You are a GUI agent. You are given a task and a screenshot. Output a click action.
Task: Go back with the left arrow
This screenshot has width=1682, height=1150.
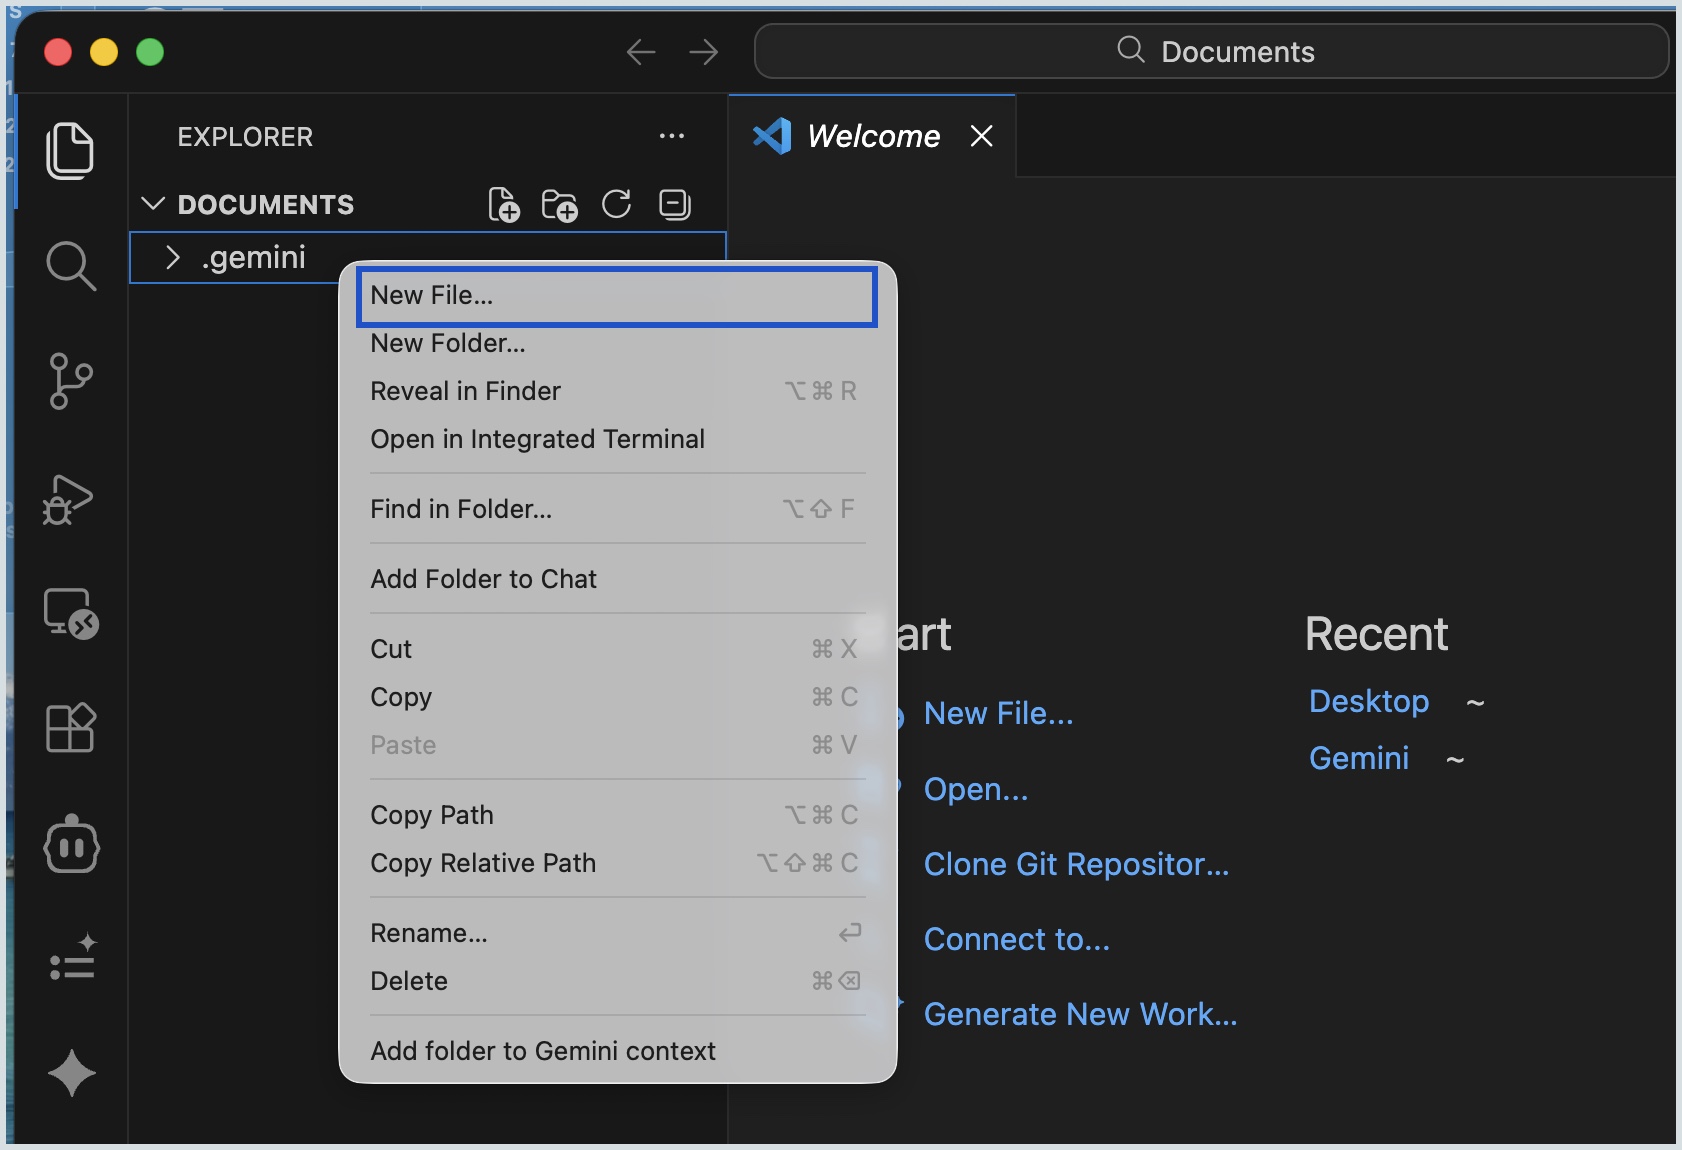coord(641,52)
